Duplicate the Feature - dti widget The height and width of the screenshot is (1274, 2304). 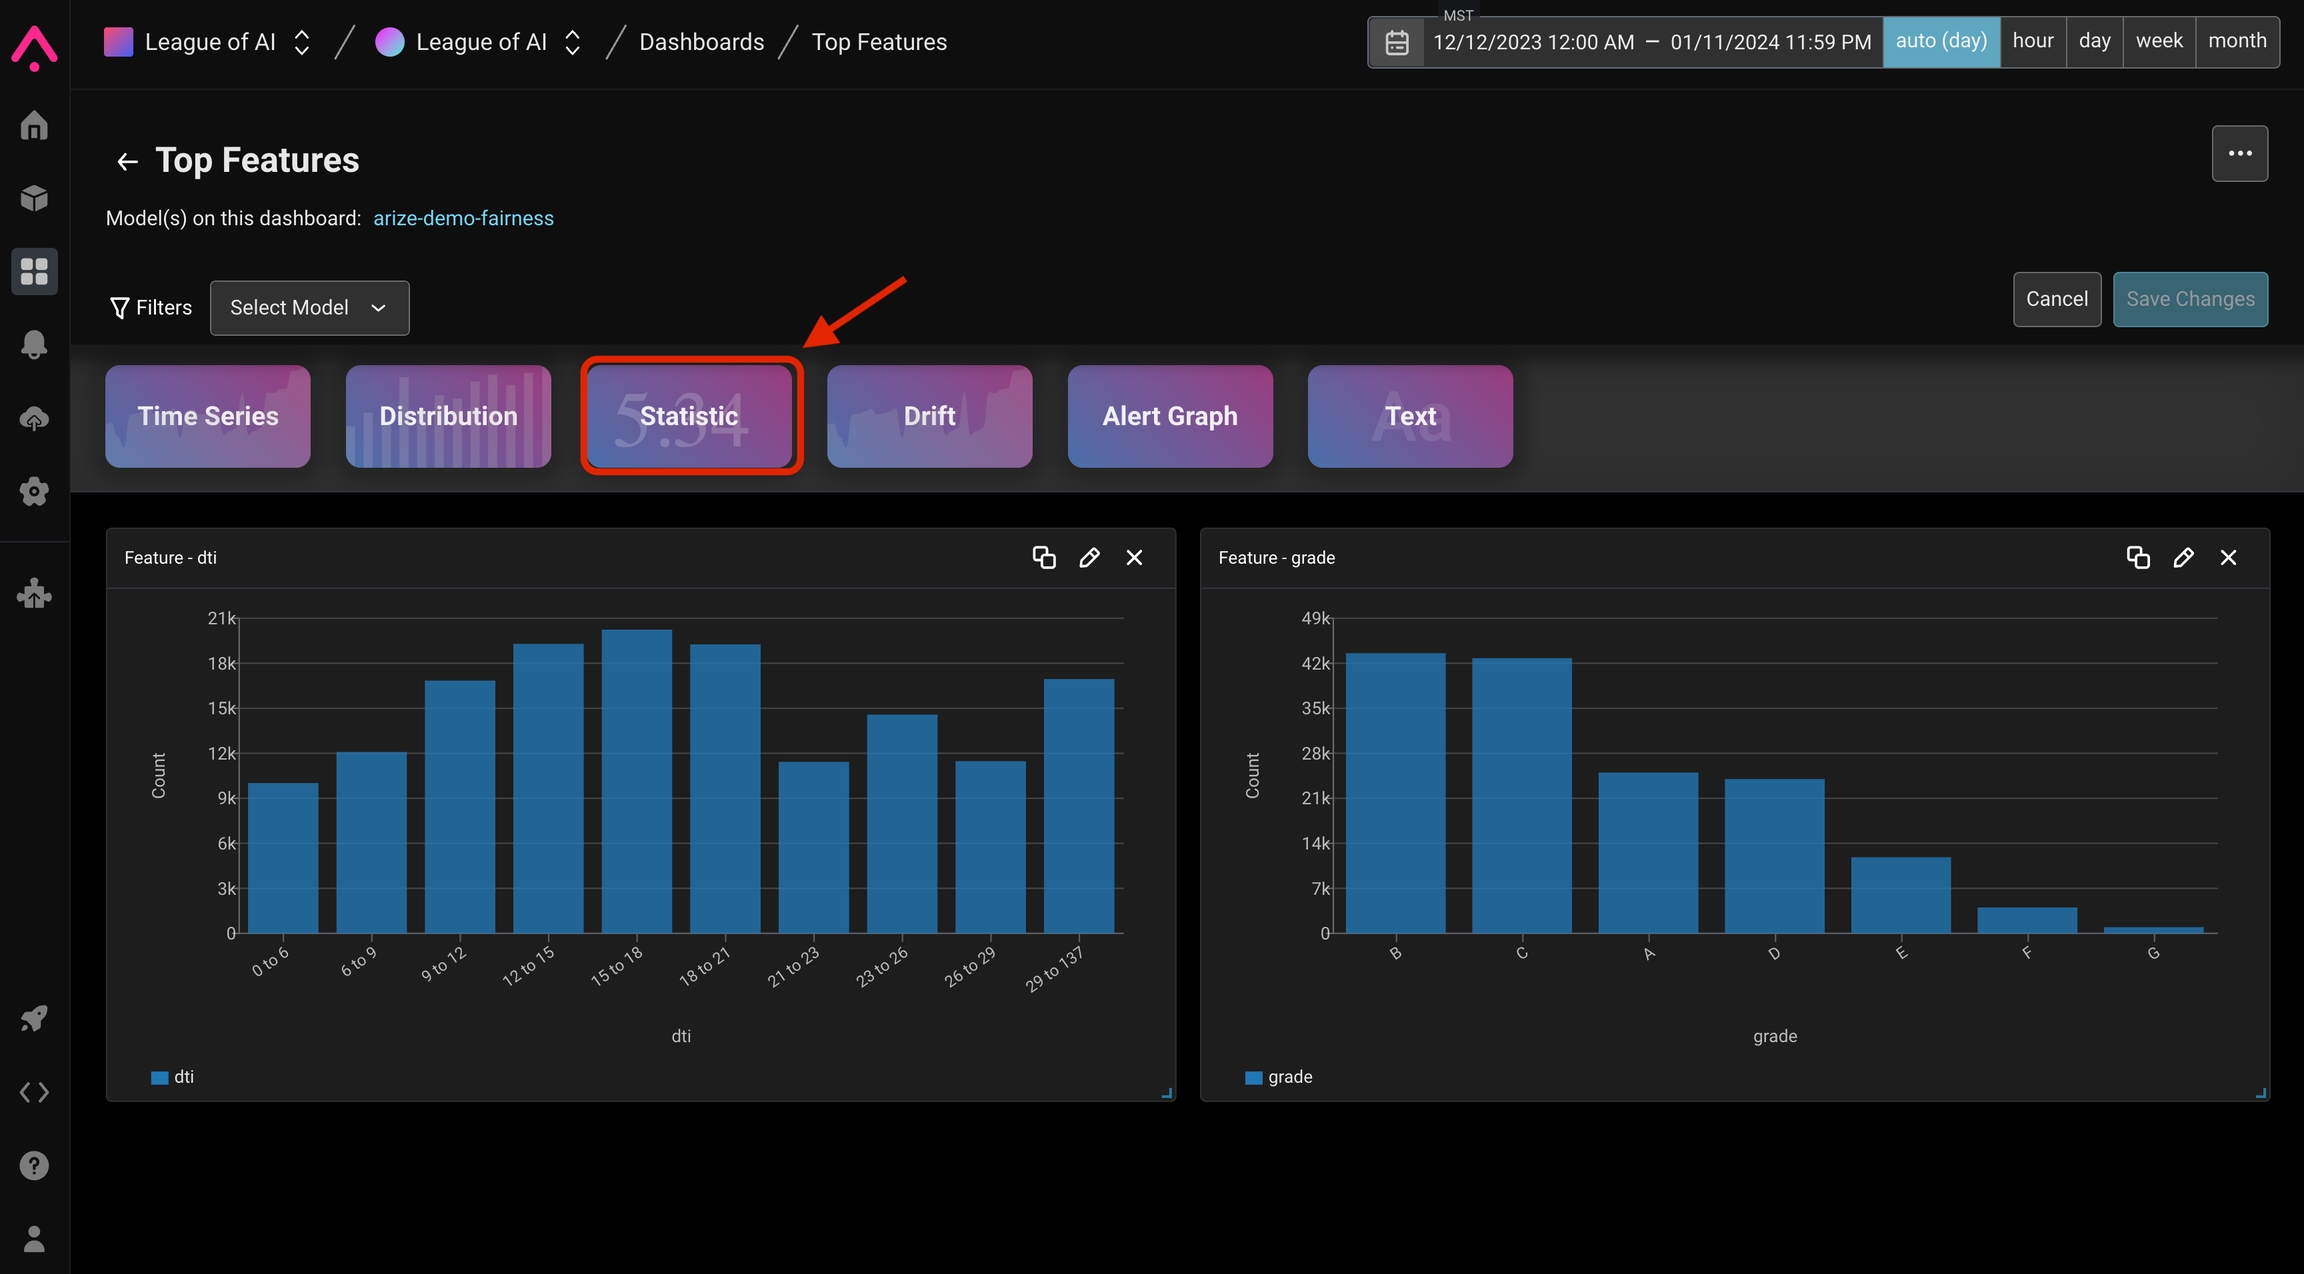click(1043, 557)
